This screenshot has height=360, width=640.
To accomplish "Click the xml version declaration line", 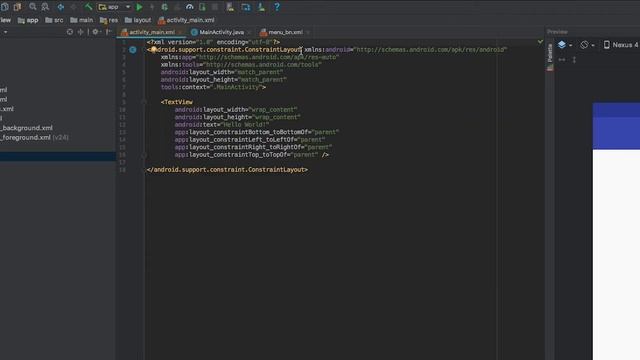I will (213, 42).
